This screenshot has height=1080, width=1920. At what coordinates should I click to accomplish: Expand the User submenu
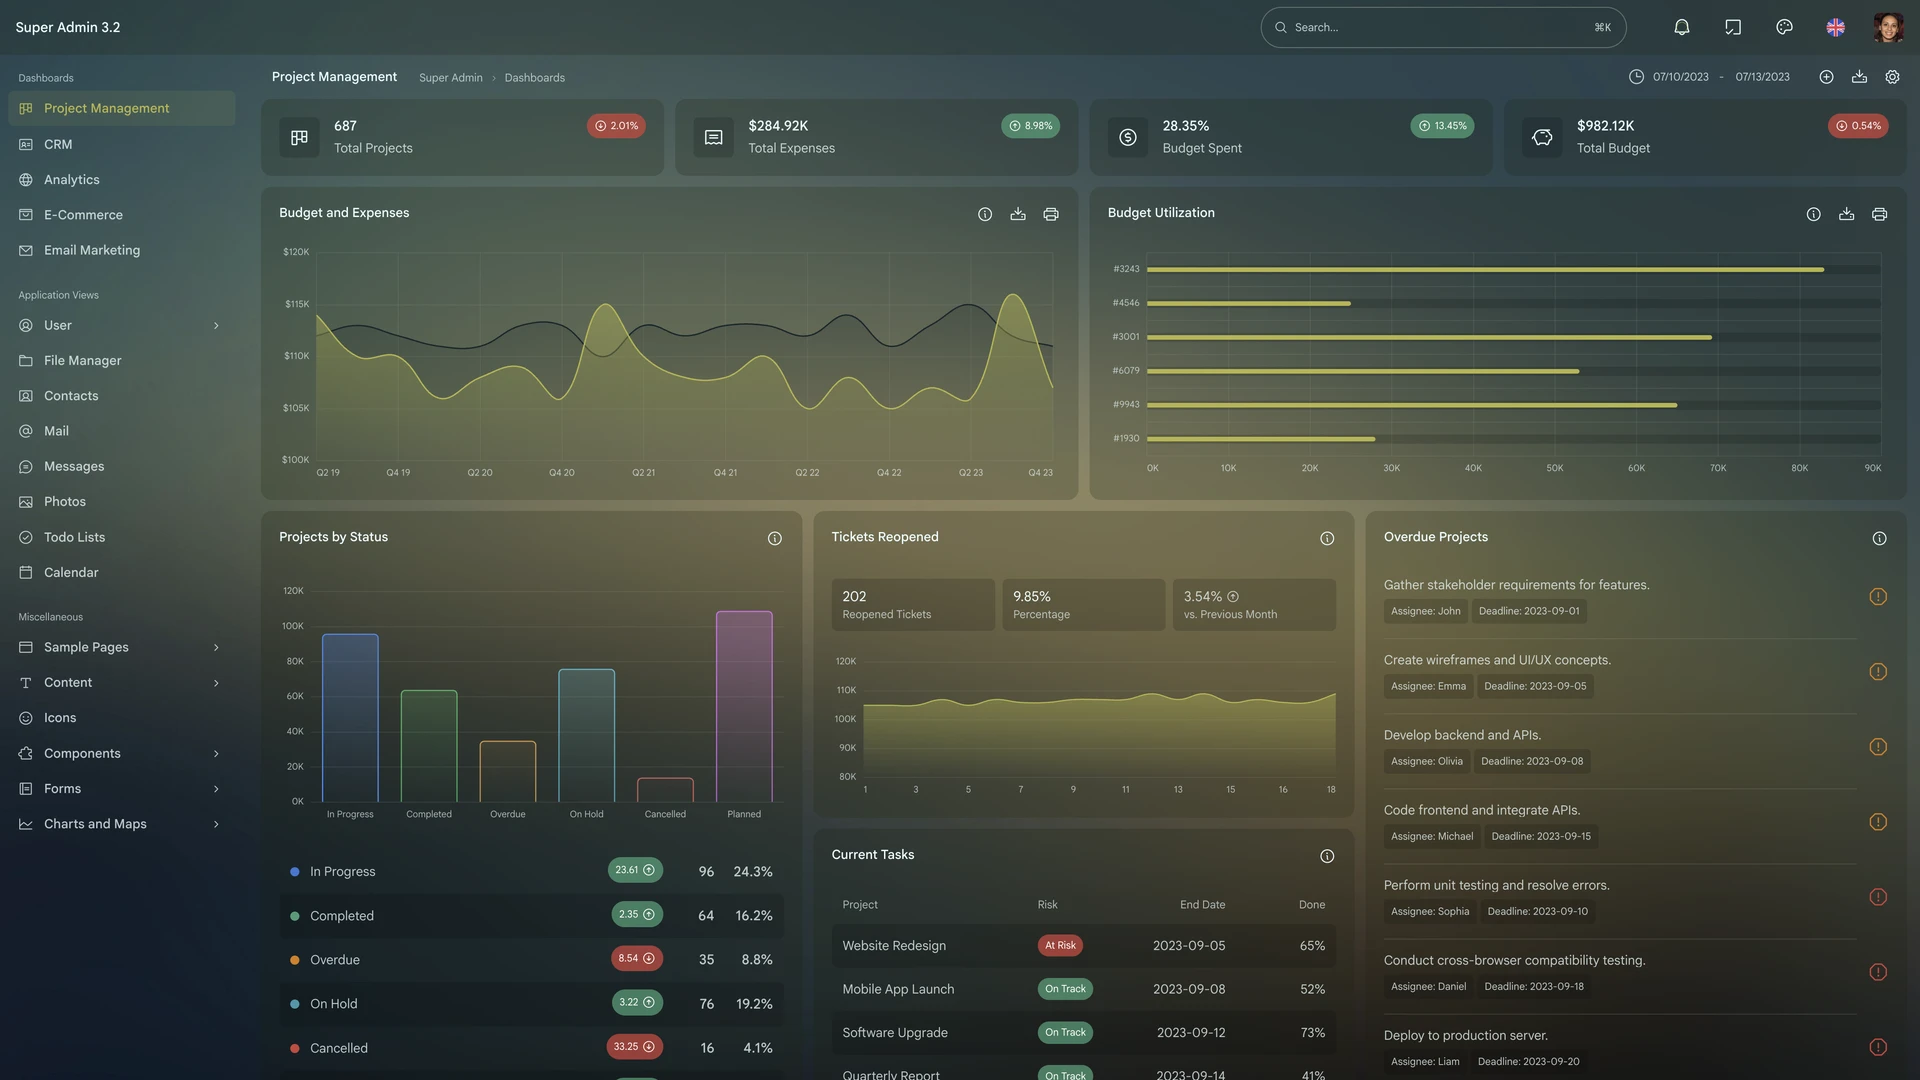coord(122,325)
